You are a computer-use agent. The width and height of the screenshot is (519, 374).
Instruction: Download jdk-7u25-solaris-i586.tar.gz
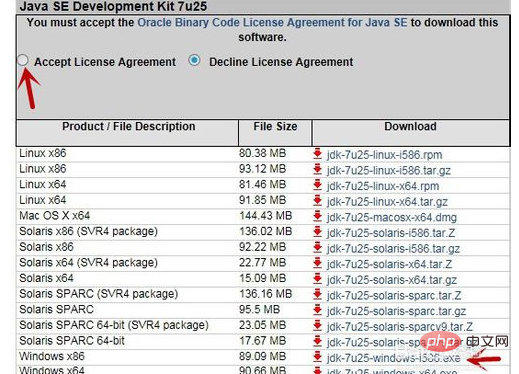coord(393,248)
